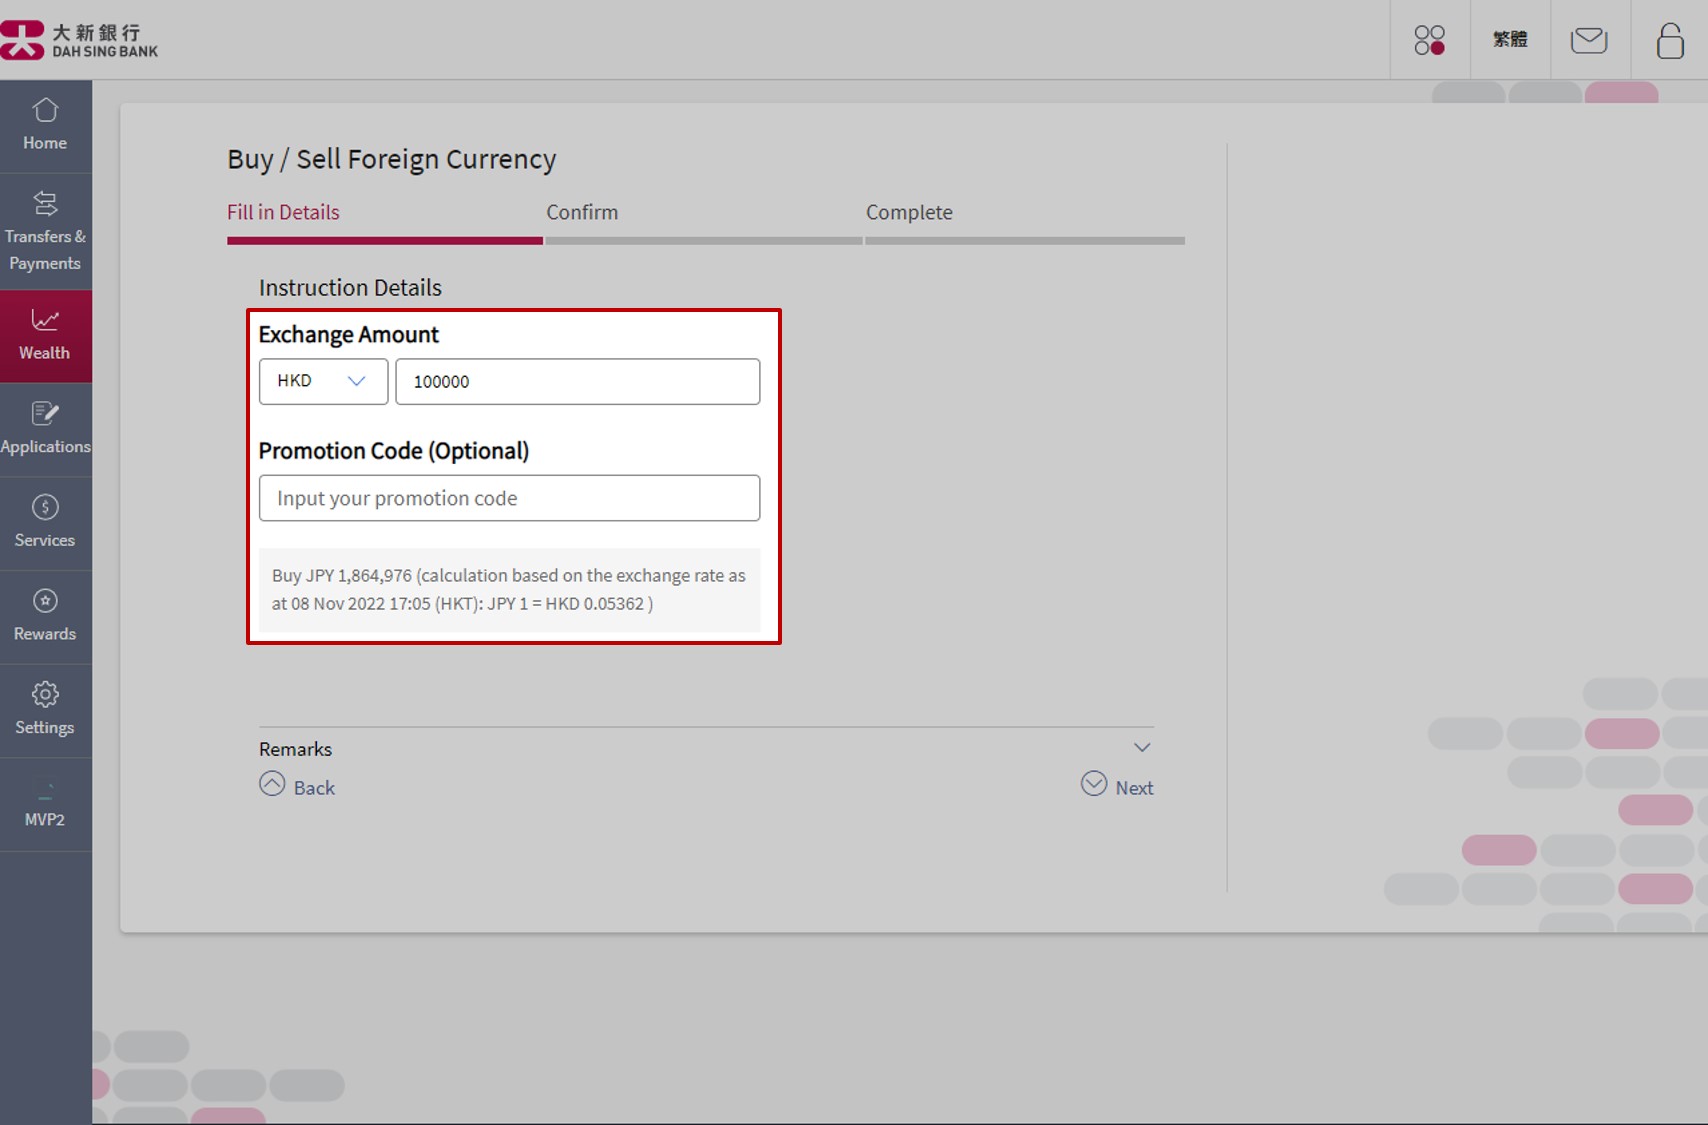Expand the Remarks section chevron
The width and height of the screenshot is (1708, 1125).
tap(1142, 748)
